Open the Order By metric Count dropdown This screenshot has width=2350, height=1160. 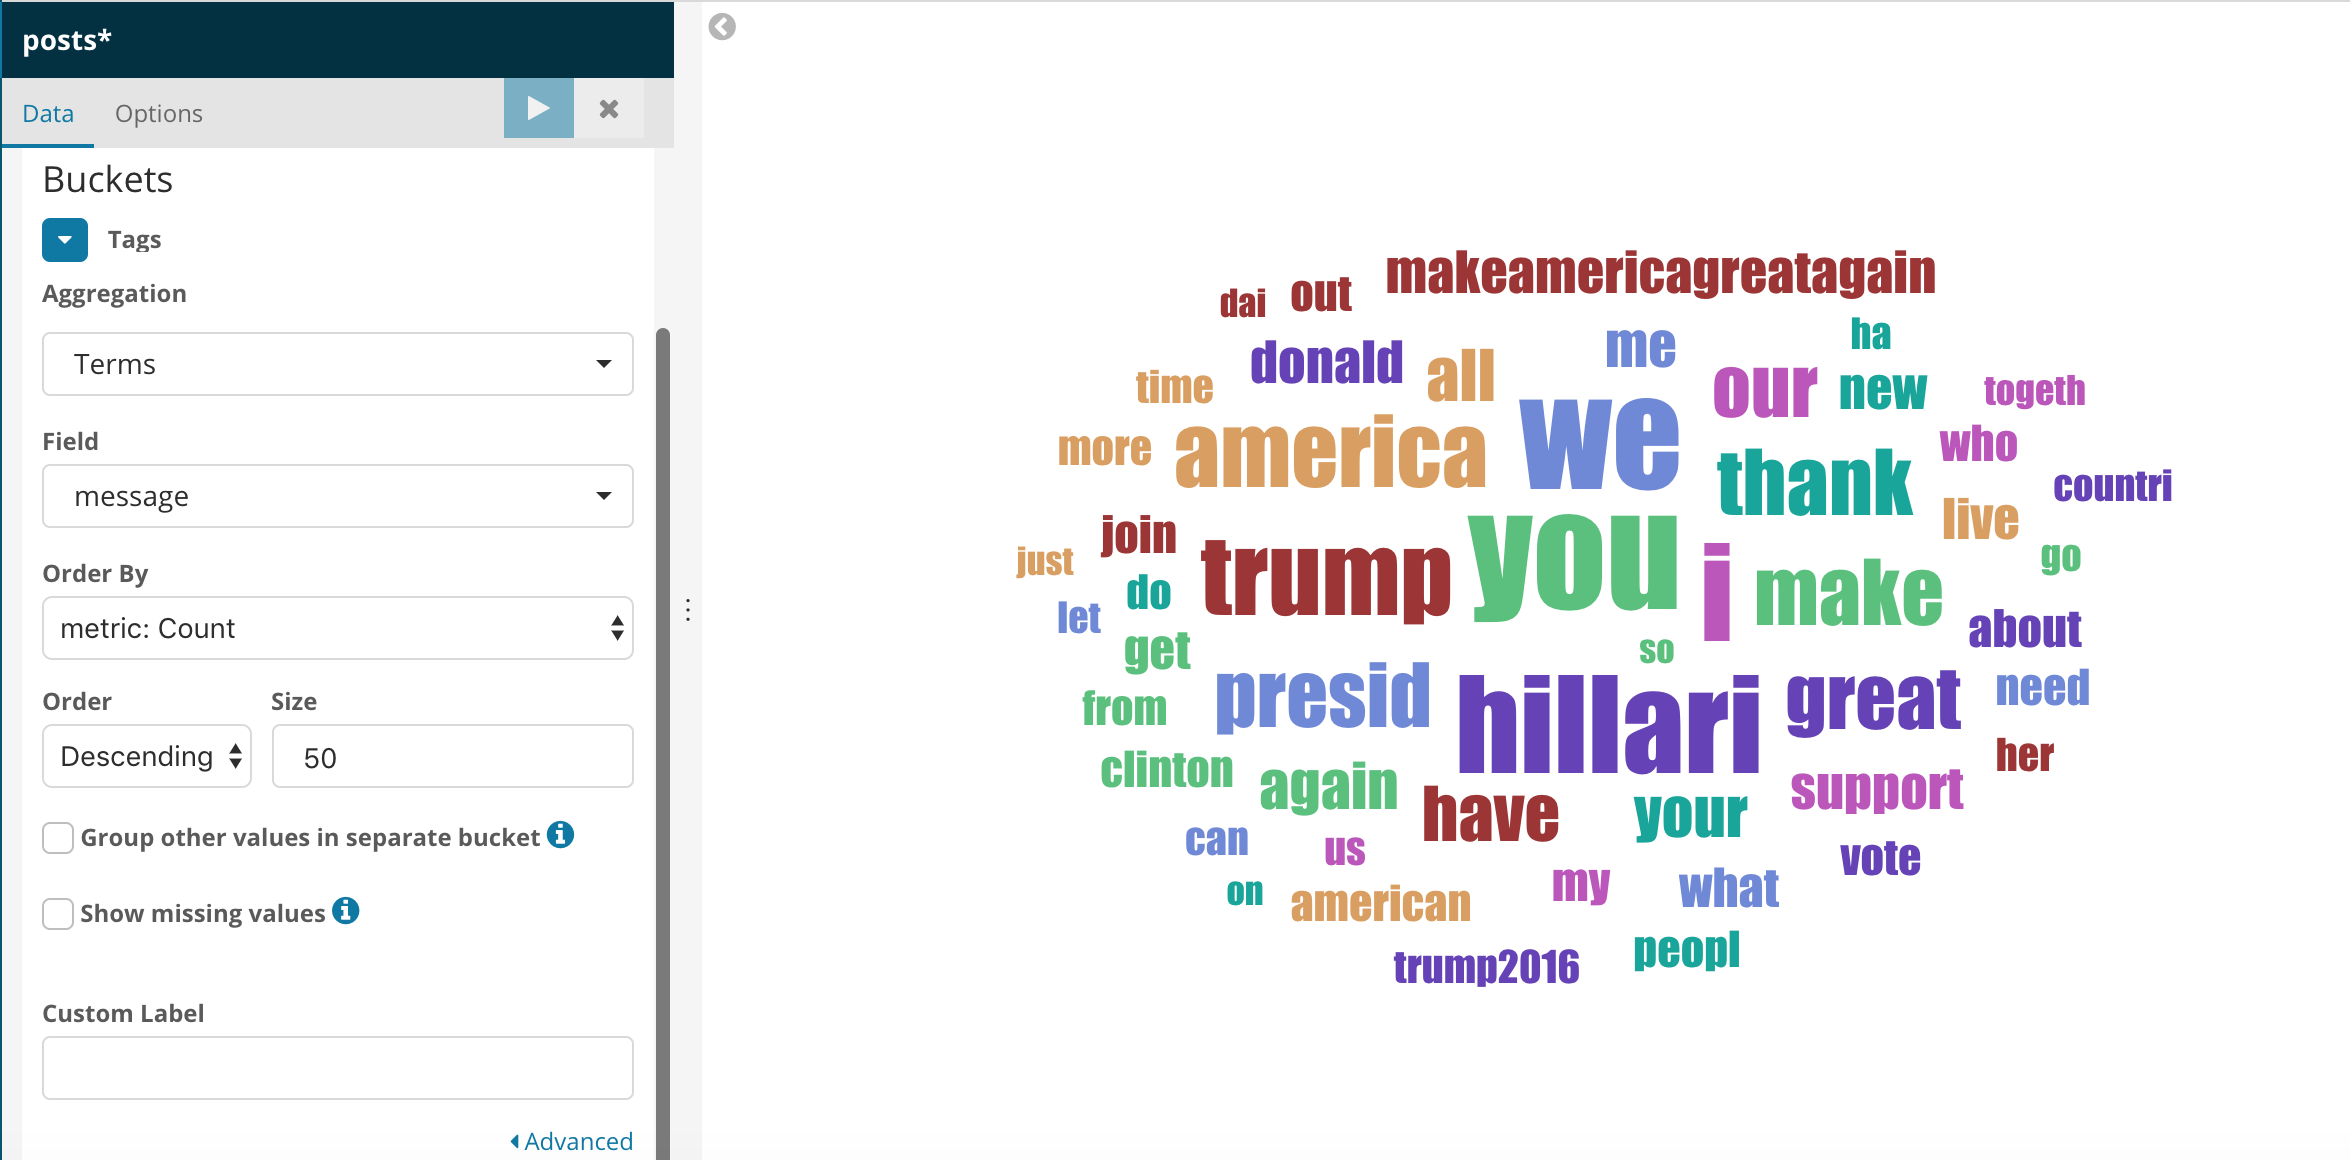337,628
